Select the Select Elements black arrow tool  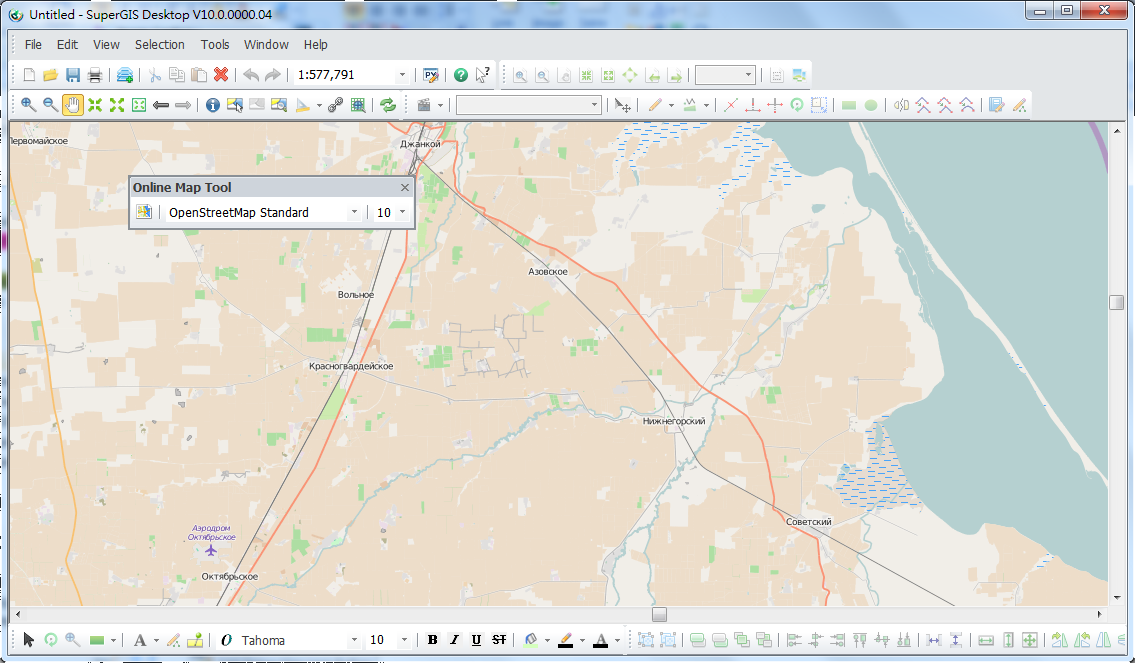click(x=29, y=640)
